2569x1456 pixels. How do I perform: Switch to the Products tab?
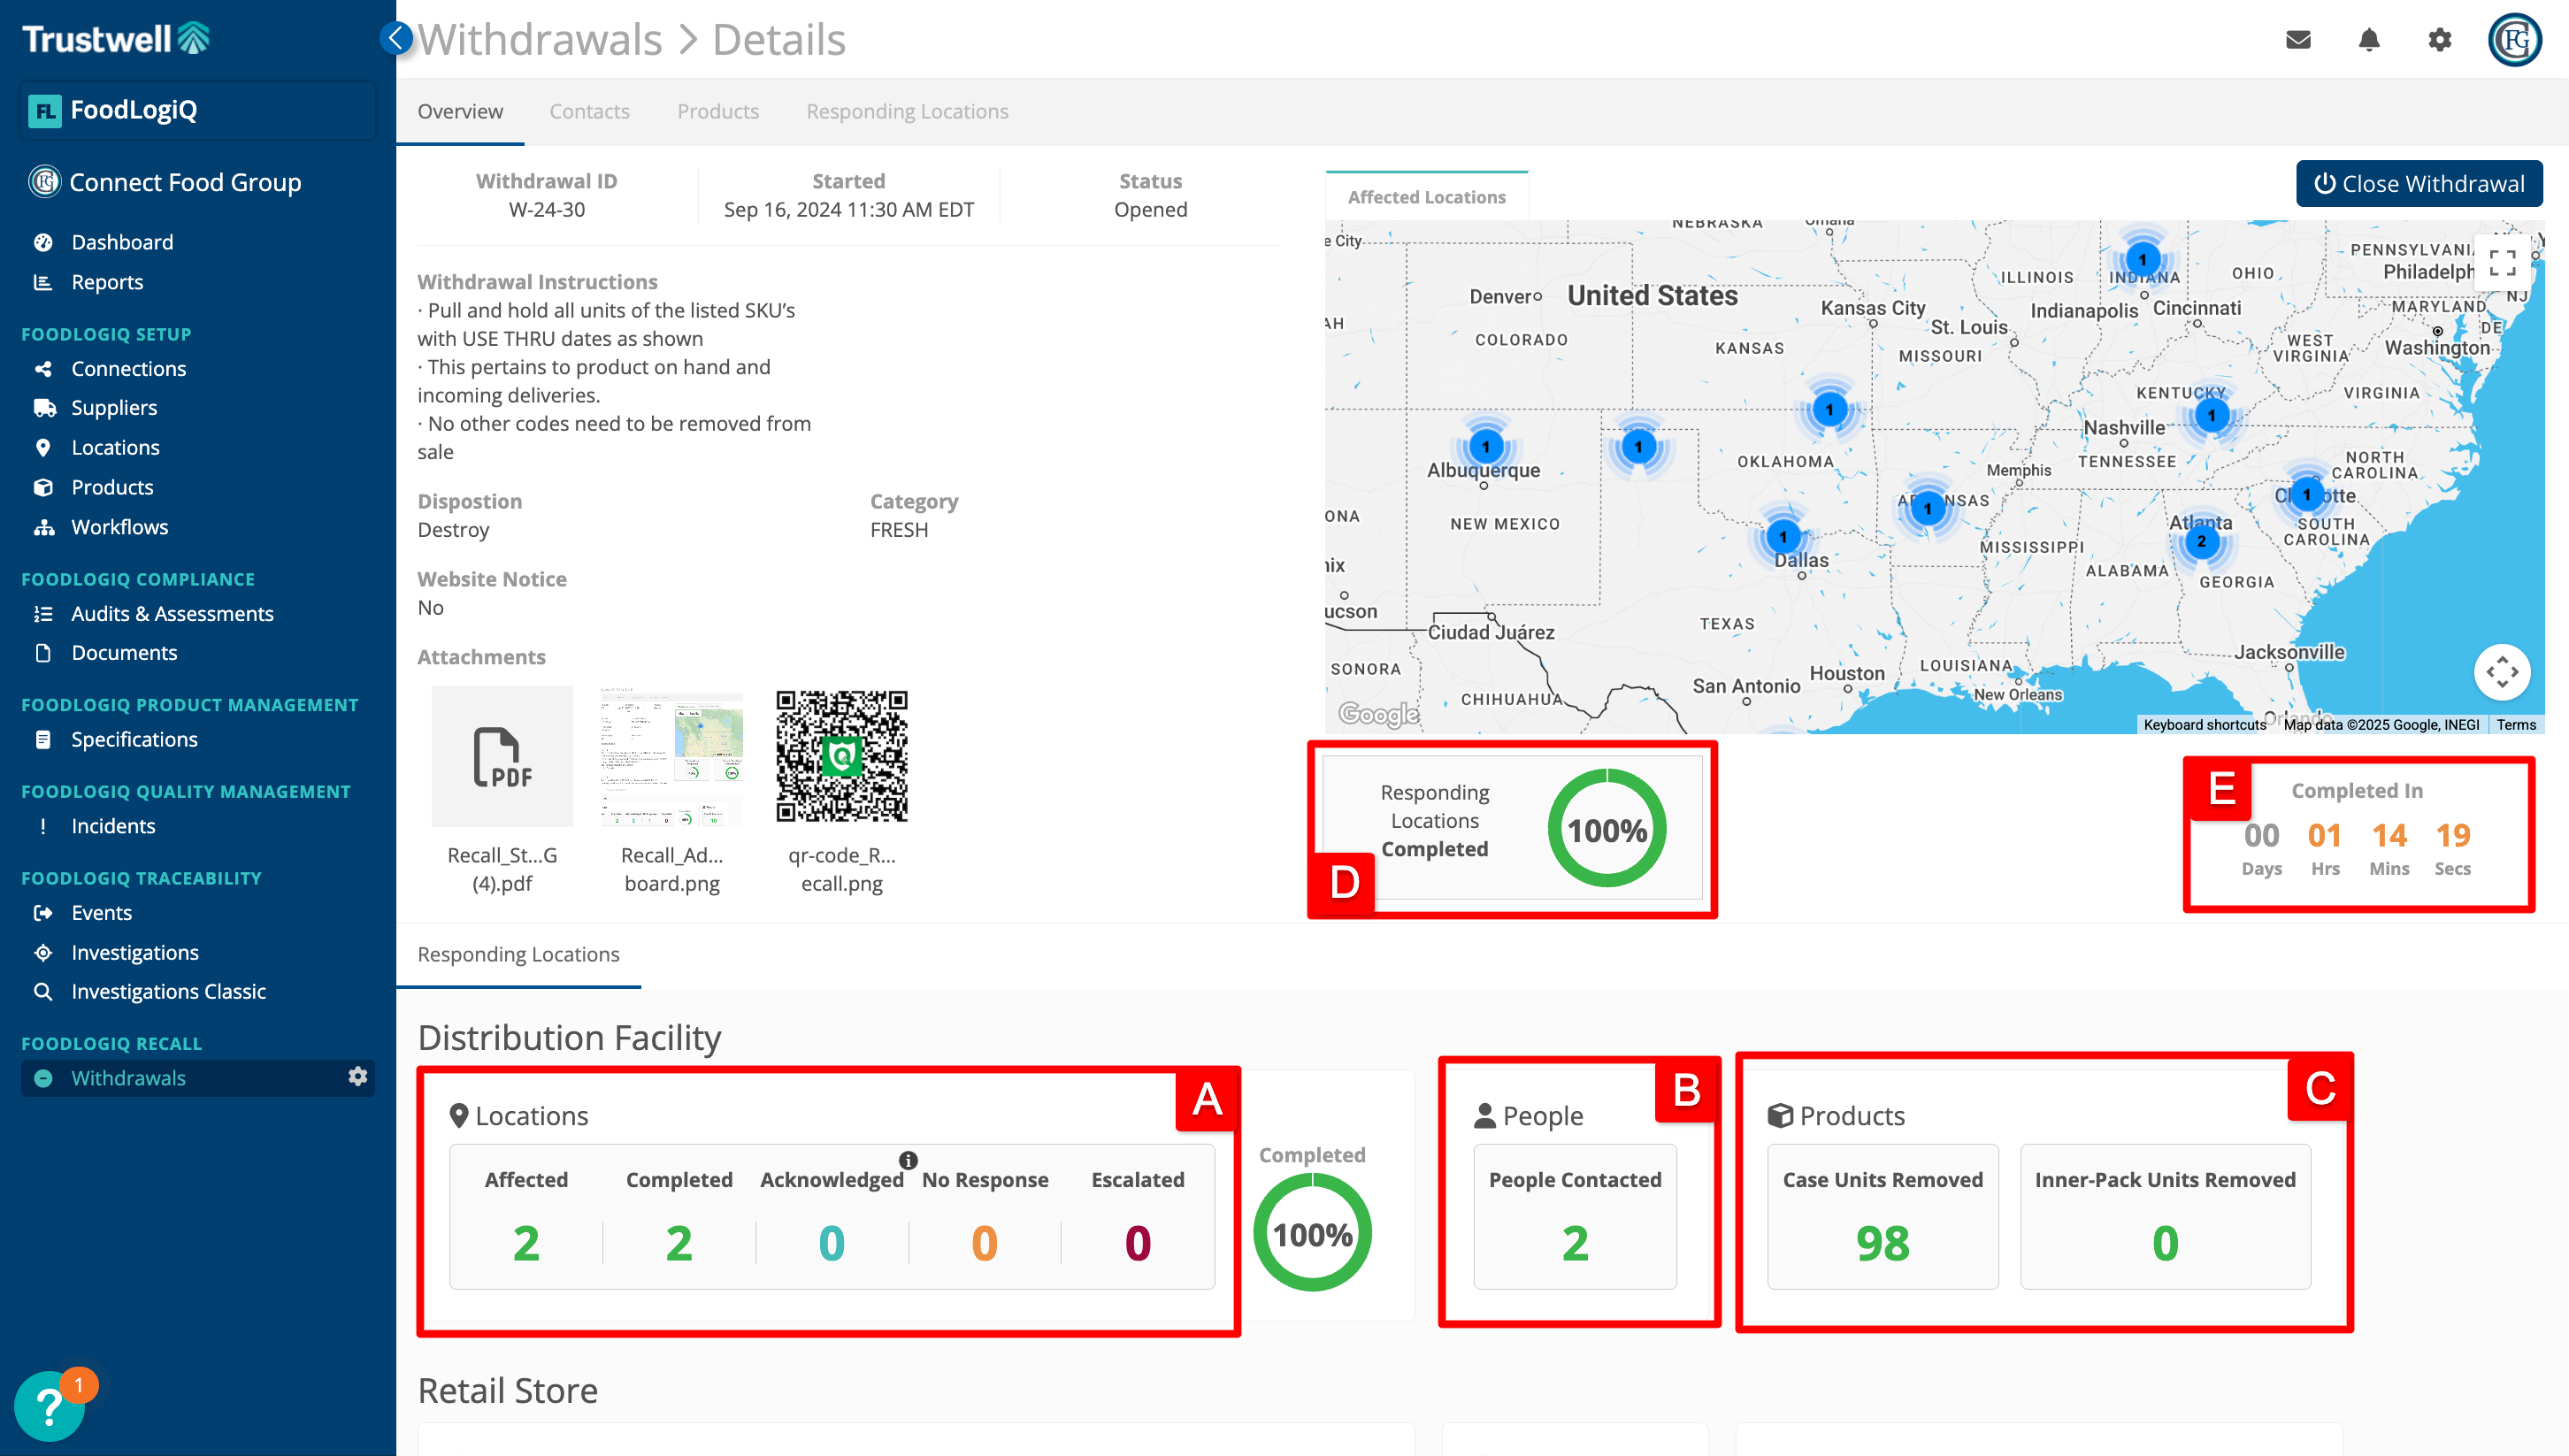[x=718, y=111]
